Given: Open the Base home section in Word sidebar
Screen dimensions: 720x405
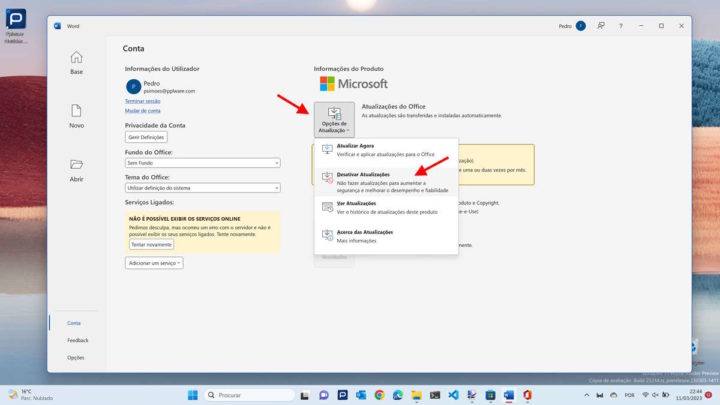Looking at the screenshot, I should coord(76,62).
